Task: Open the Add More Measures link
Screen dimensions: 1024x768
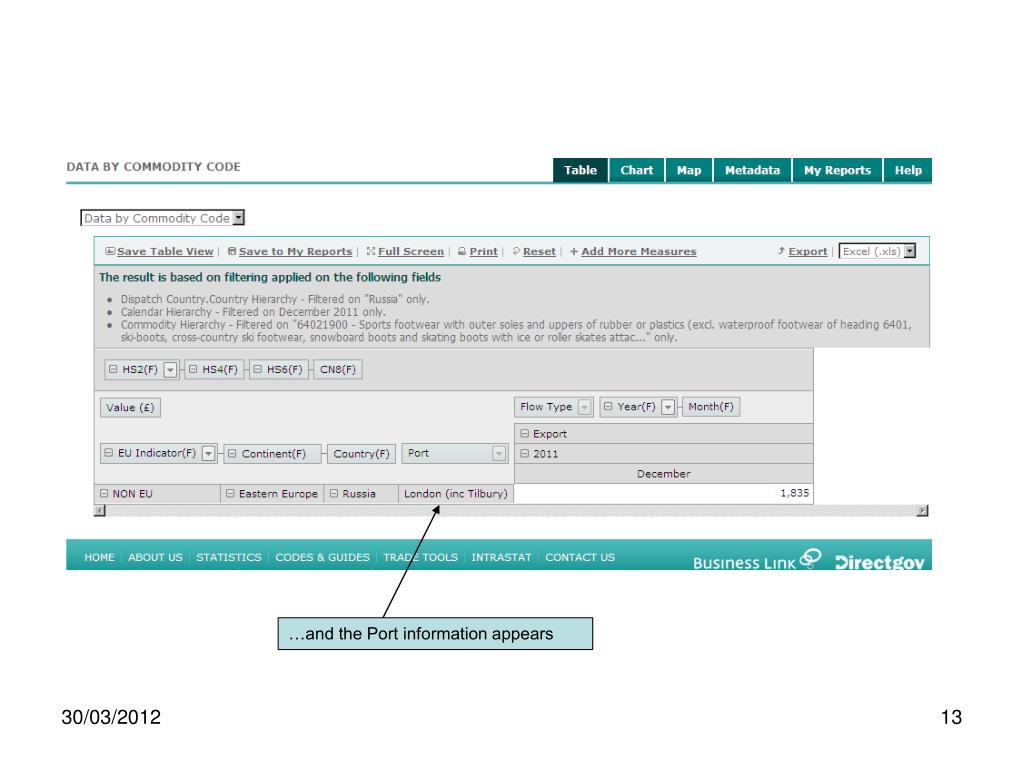Action: tap(639, 251)
